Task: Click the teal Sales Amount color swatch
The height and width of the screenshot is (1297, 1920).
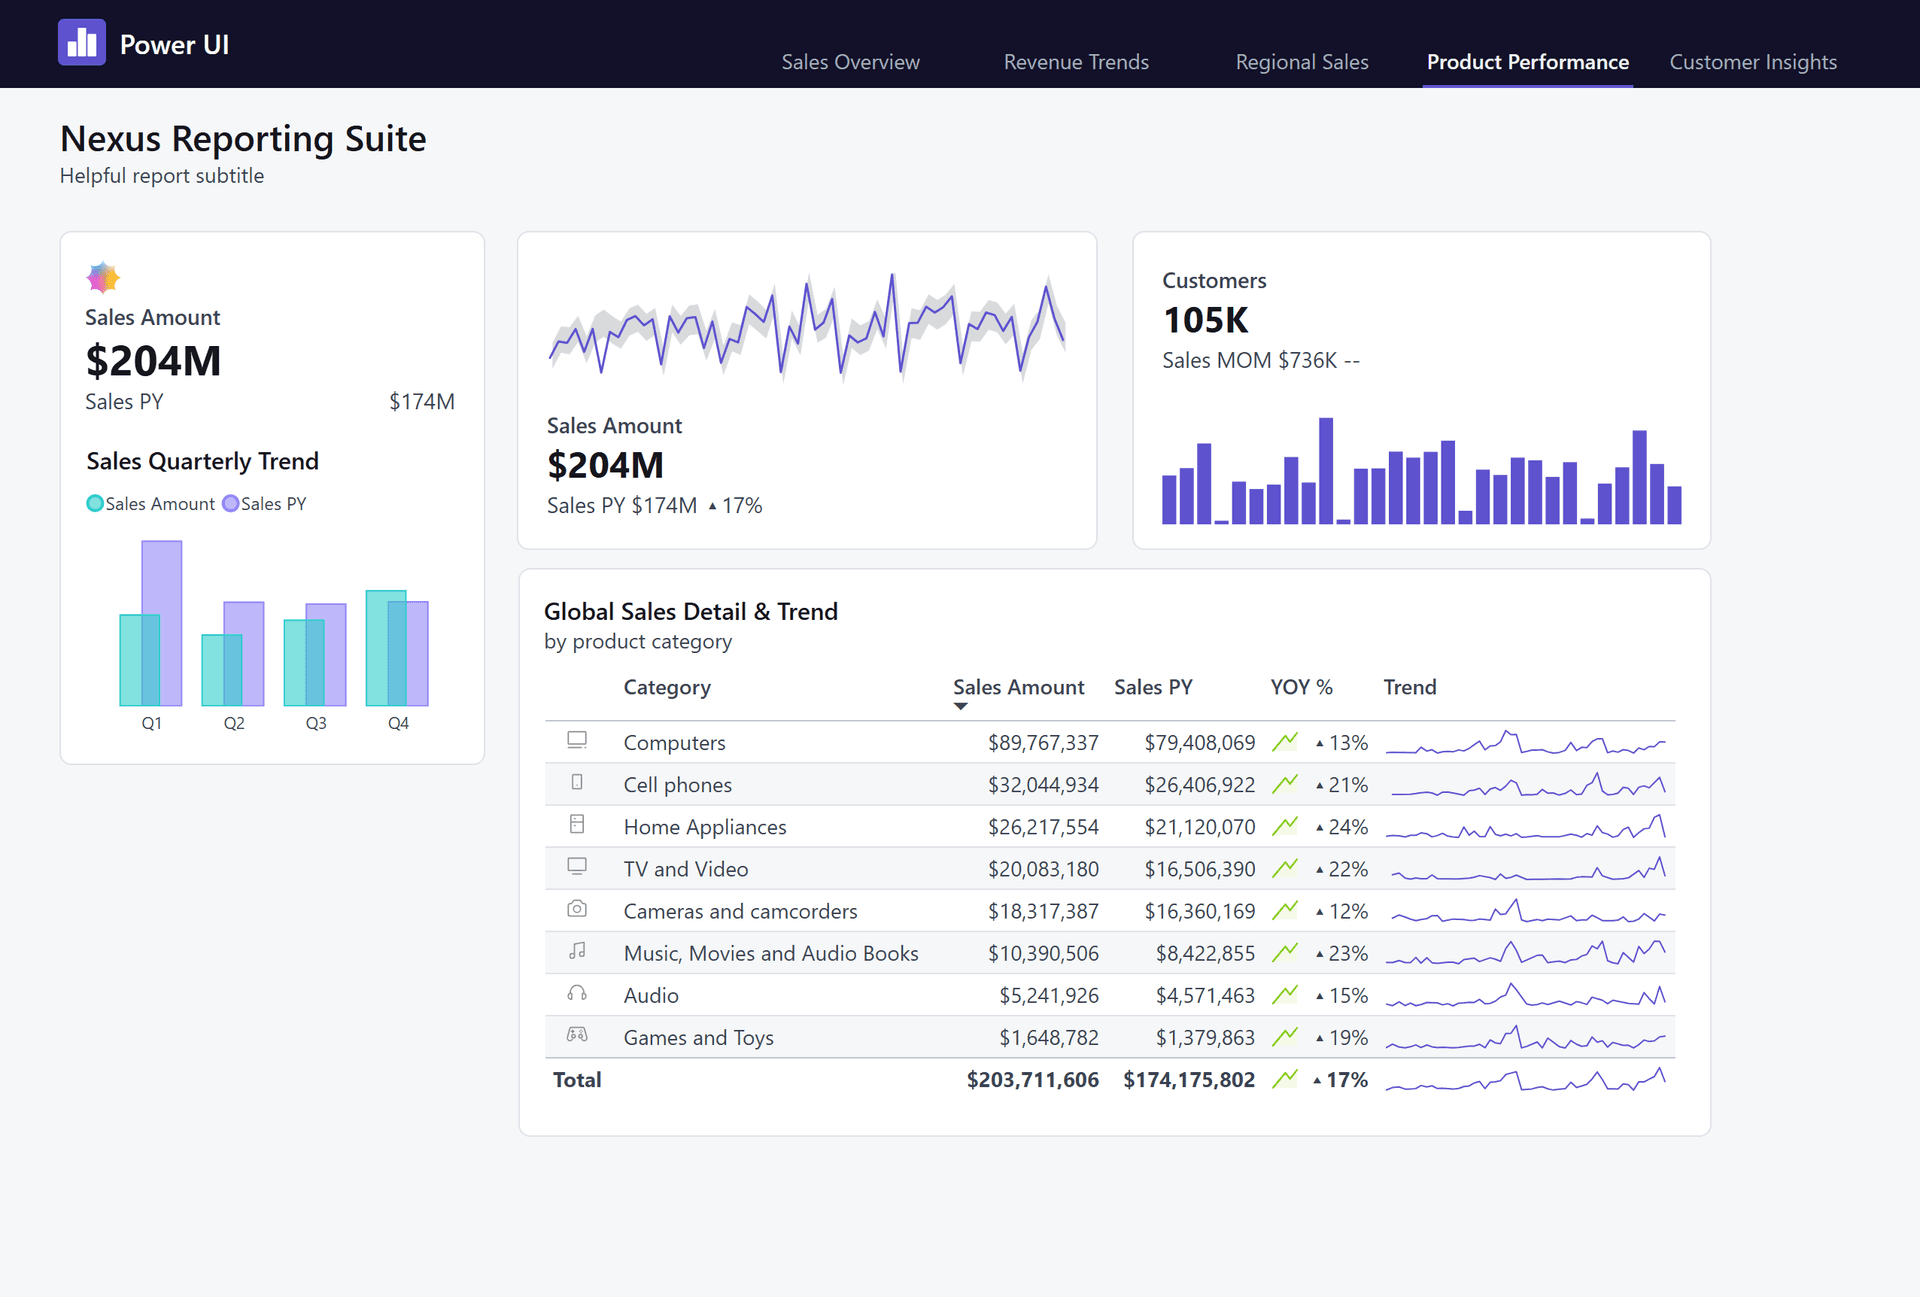Action: 95,503
